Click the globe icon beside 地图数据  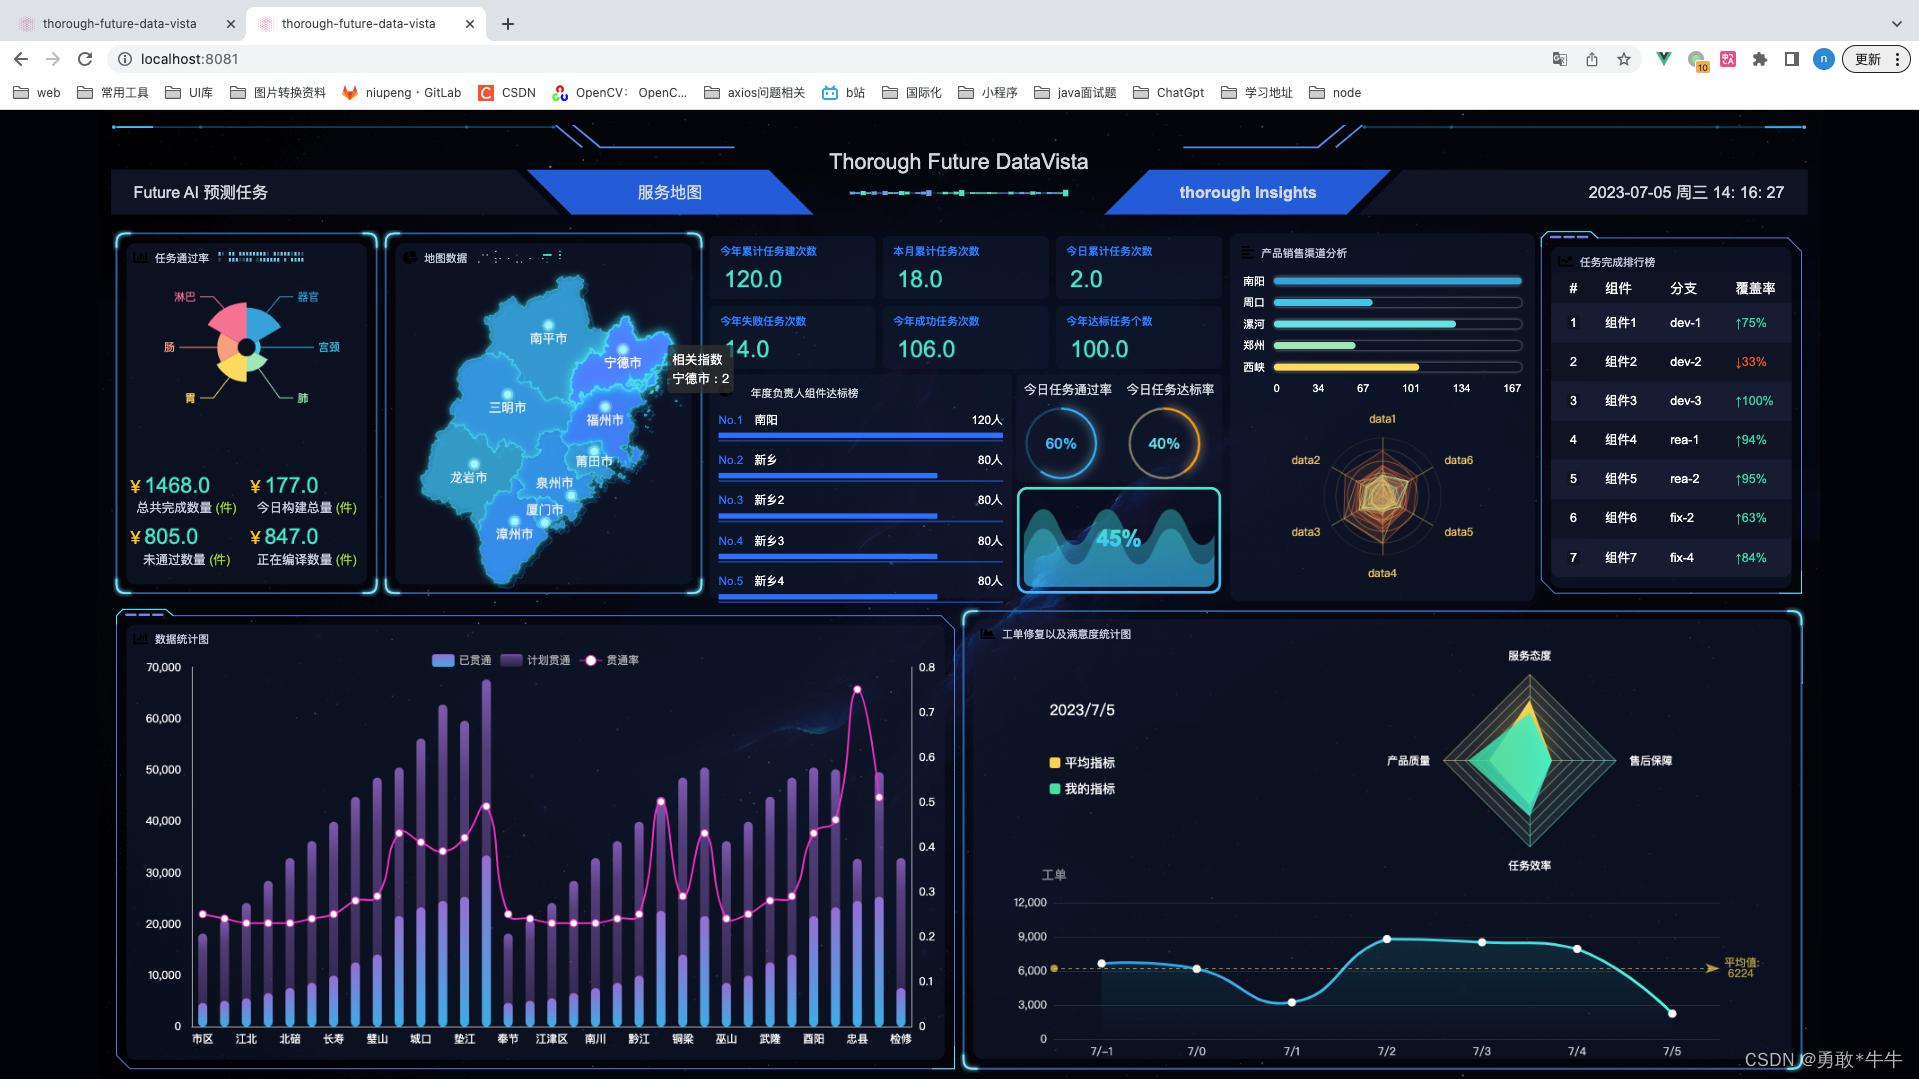click(410, 258)
